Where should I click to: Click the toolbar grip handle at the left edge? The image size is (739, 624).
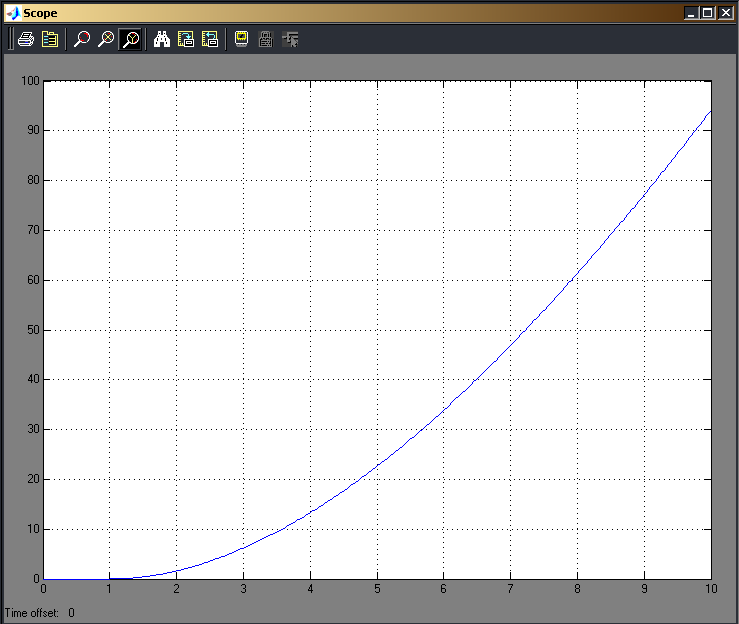tap(10, 39)
